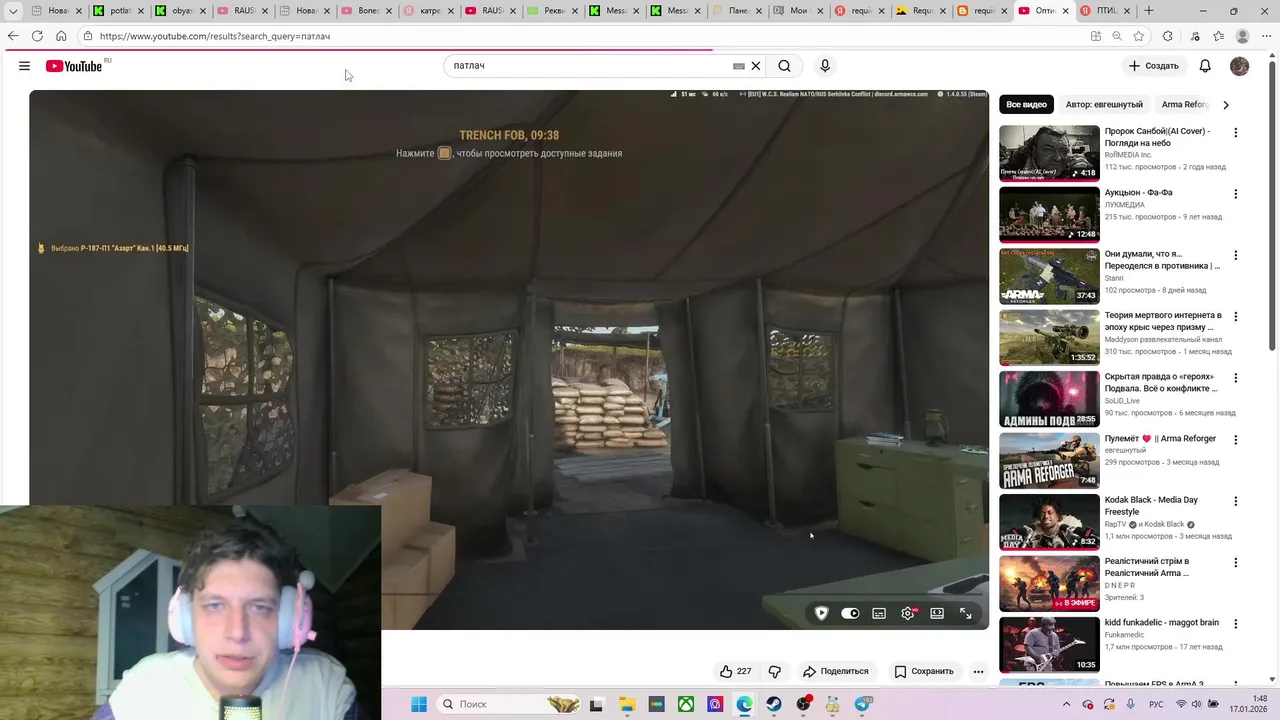The height and width of the screenshot is (720, 1280).
Task: Open the tab search dropdown
Action: [x=13, y=11]
